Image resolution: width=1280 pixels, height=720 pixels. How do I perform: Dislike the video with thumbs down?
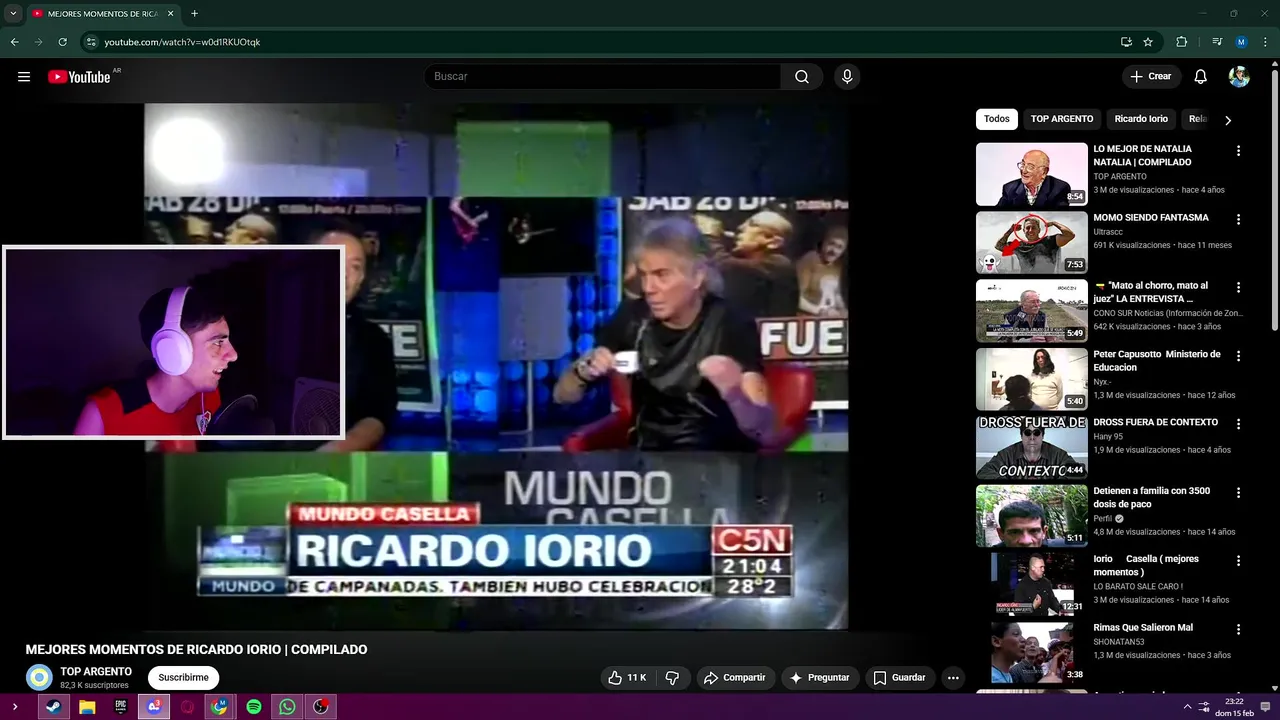point(672,678)
